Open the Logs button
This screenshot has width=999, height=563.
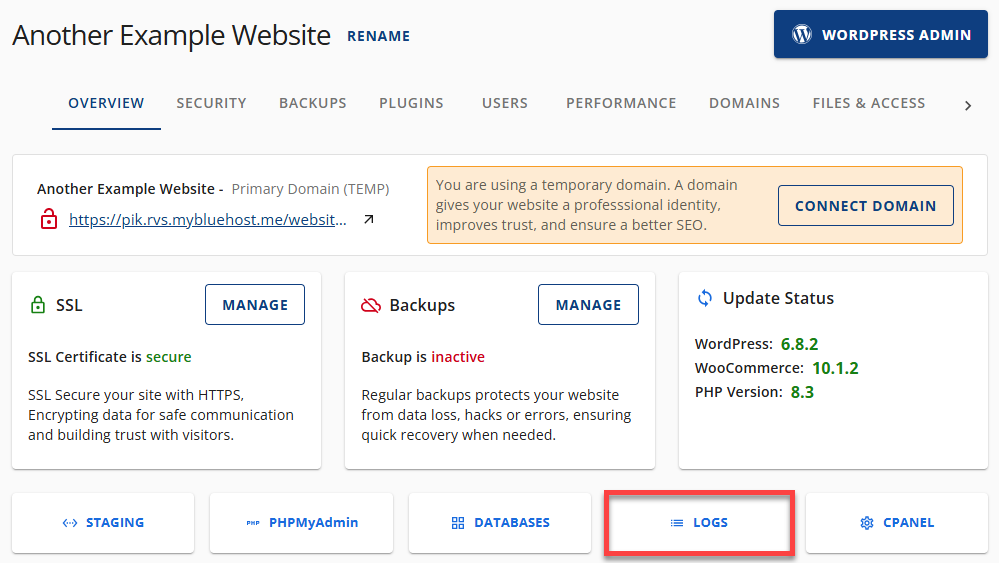pos(699,523)
